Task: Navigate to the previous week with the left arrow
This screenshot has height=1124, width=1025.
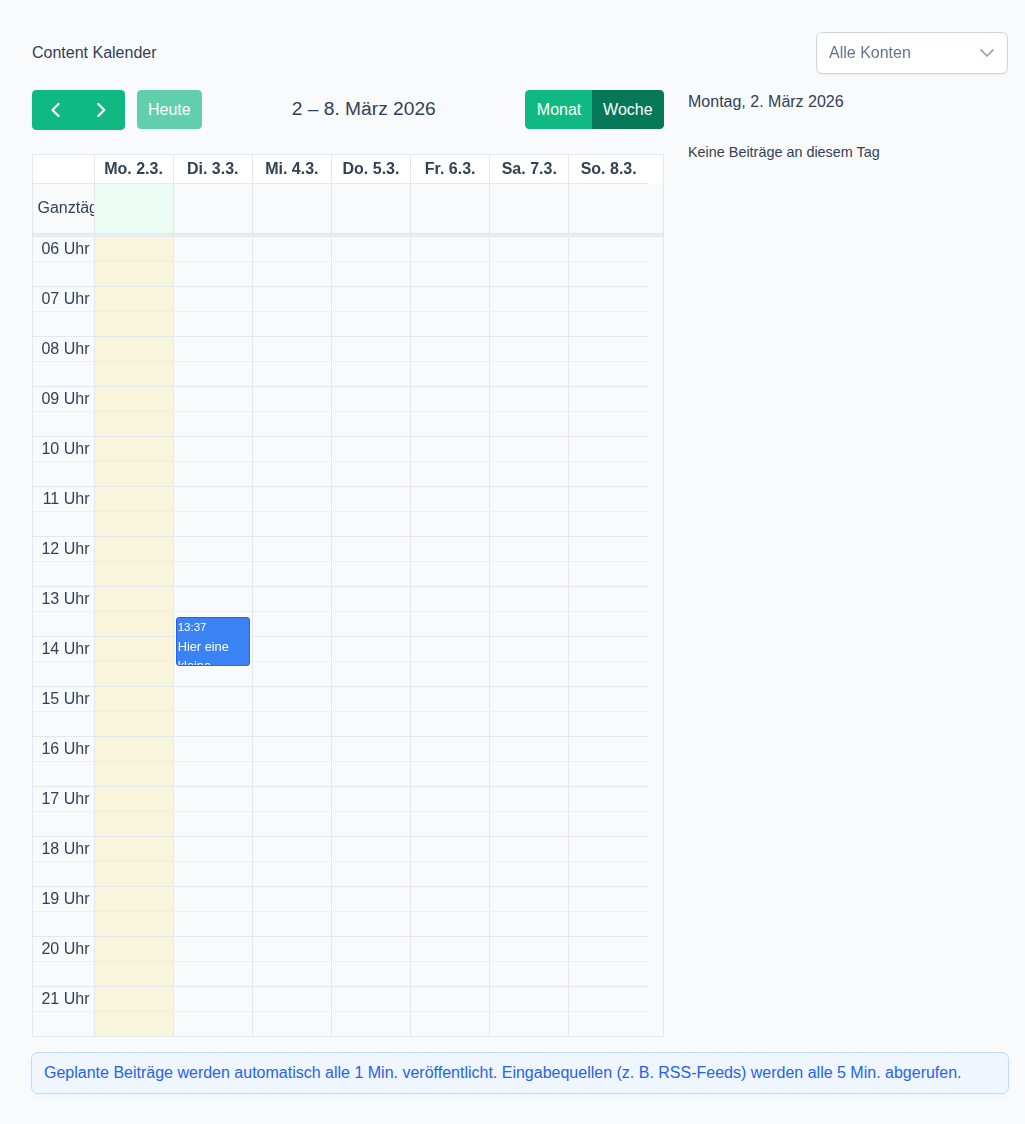Action: [x=56, y=110]
